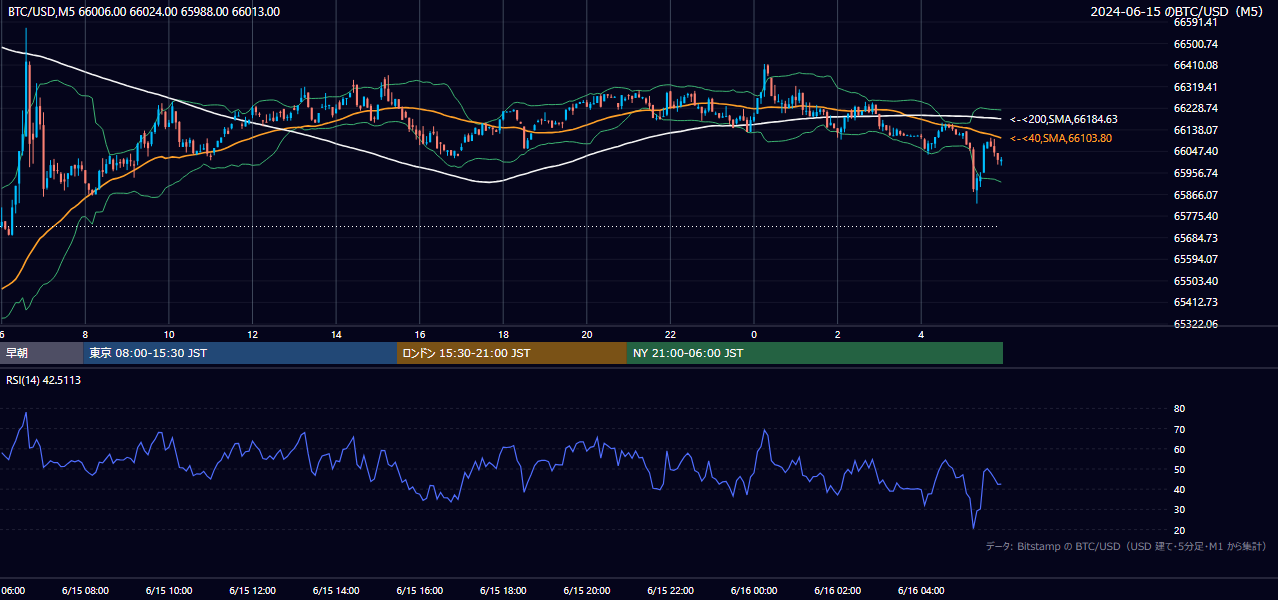1278x600 pixels.
Task: Select the 200 SMA label 66184.63
Action: click(1064, 119)
